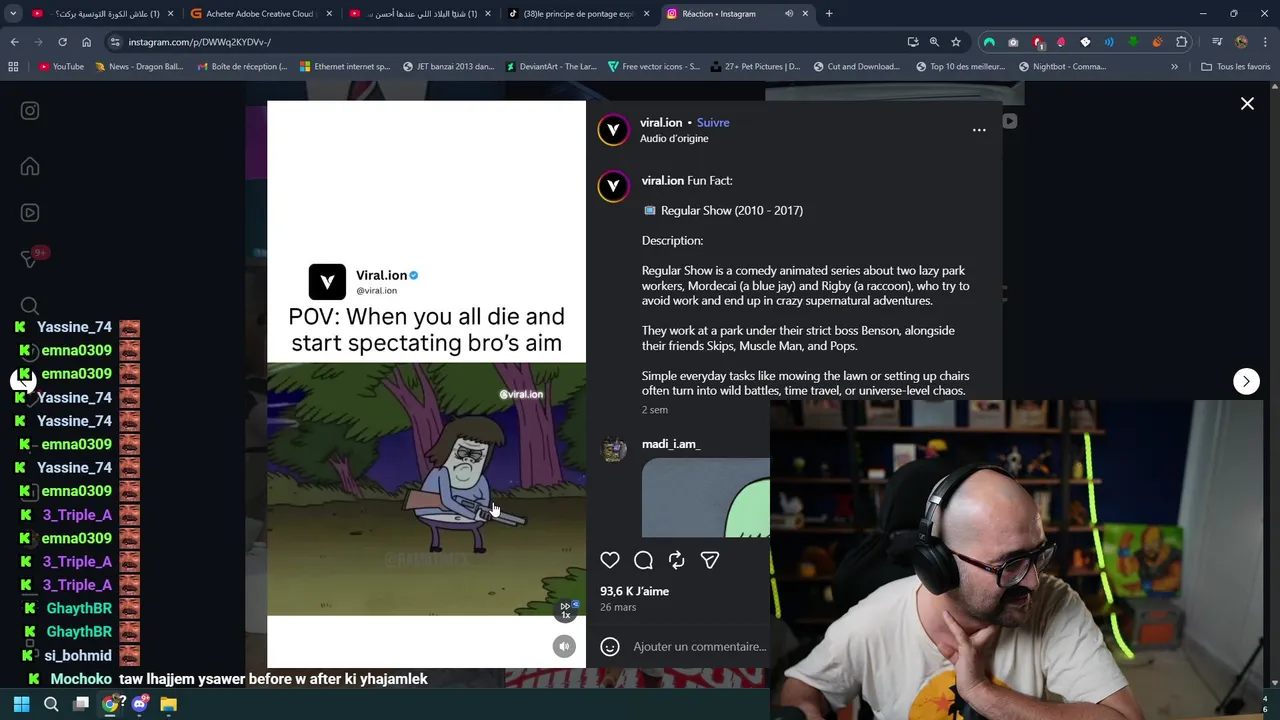Repost using the repost arrows icon

tap(677, 560)
